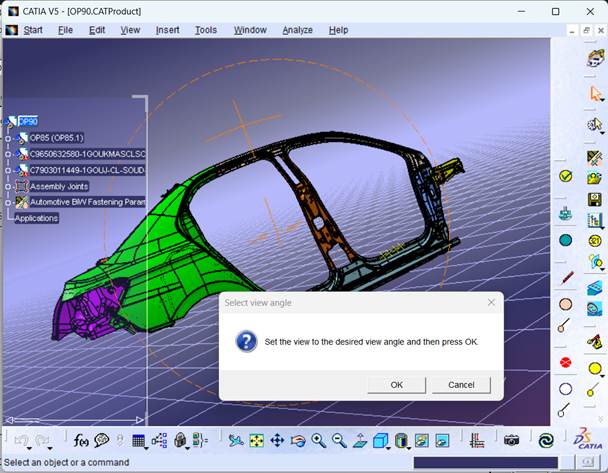This screenshot has width=608, height=473.
Task: Click the Capture camera icon
Action: click(511, 440)
